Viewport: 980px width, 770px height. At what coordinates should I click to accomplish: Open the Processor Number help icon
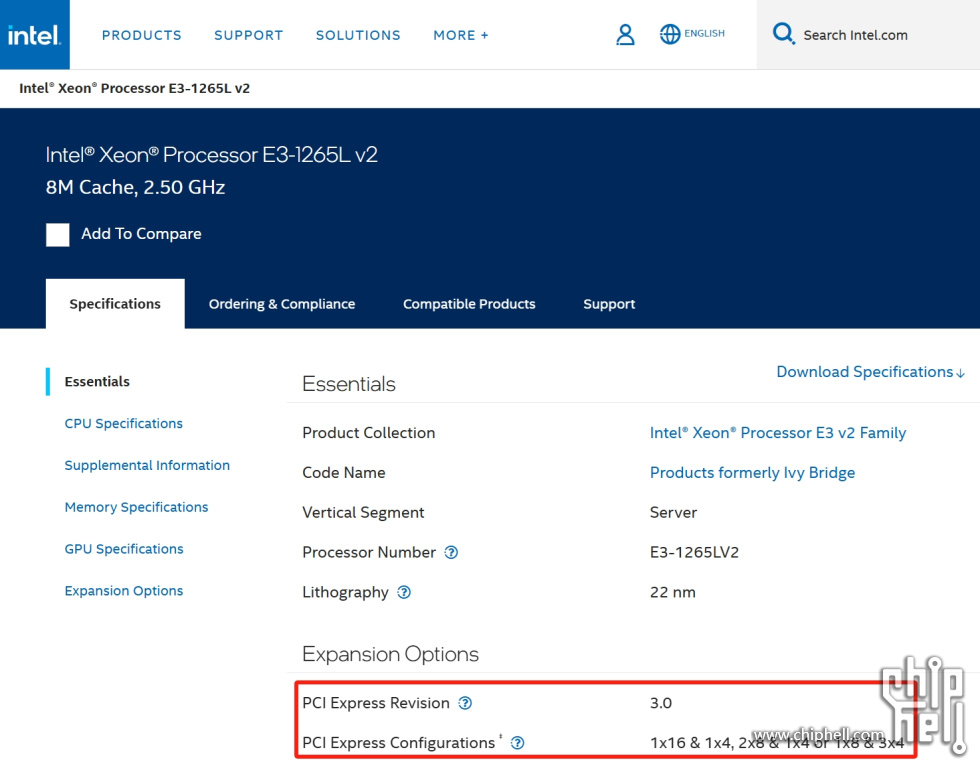tap(451, 552)
